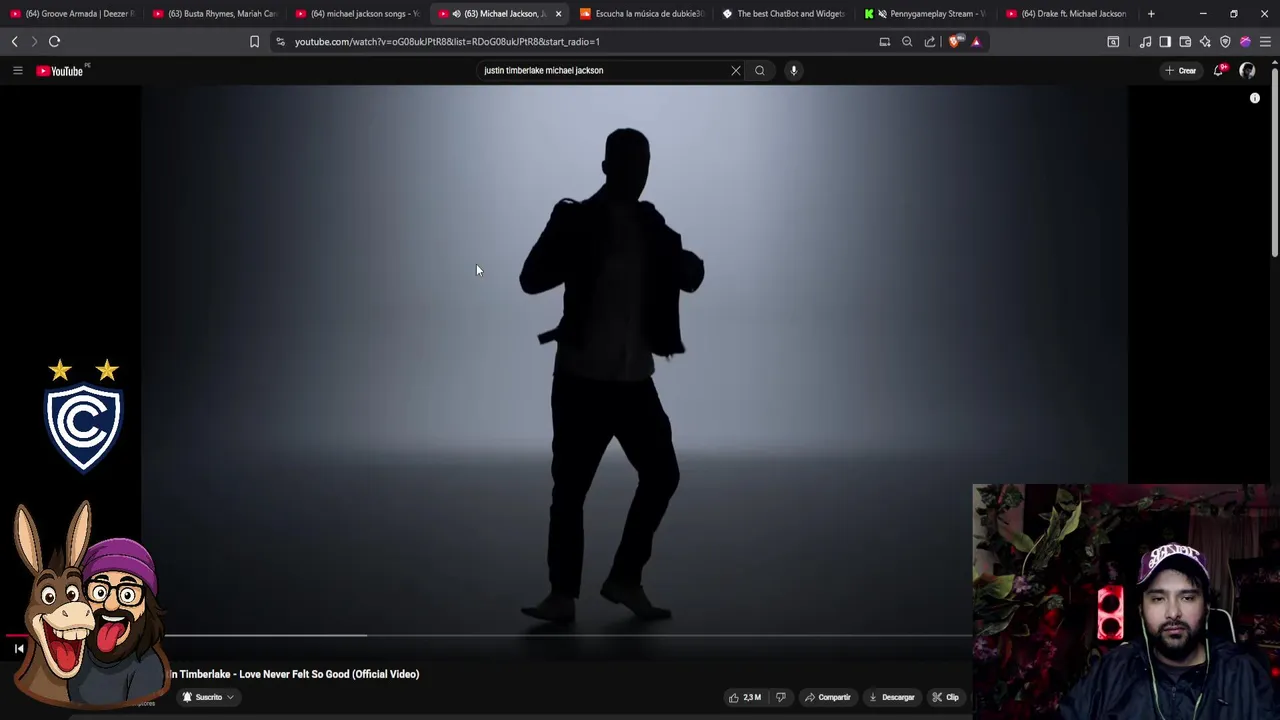Share this page via the share icon
Viewport: 1280px width, 720px height.
tap(930, 41)
